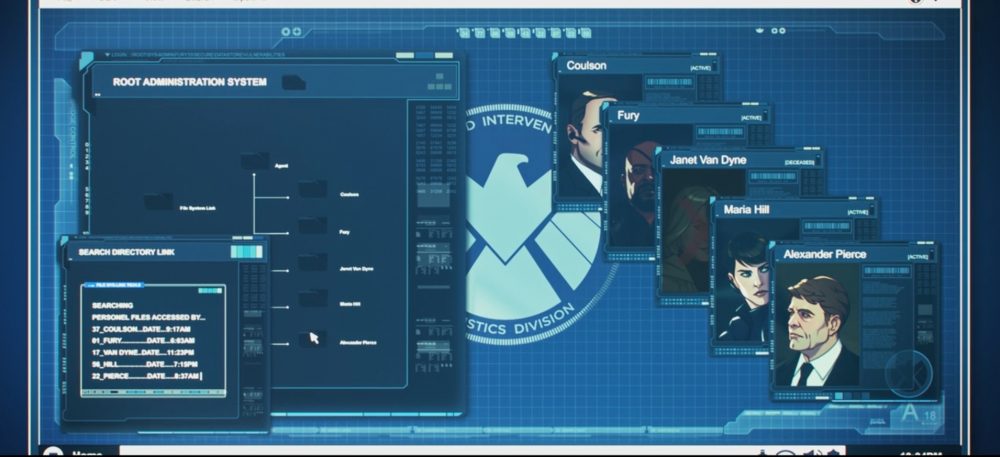This screenshot has width=1000, height=457.
Task: Select the Maria Hill tree label
Action: [x=350, y=304]
